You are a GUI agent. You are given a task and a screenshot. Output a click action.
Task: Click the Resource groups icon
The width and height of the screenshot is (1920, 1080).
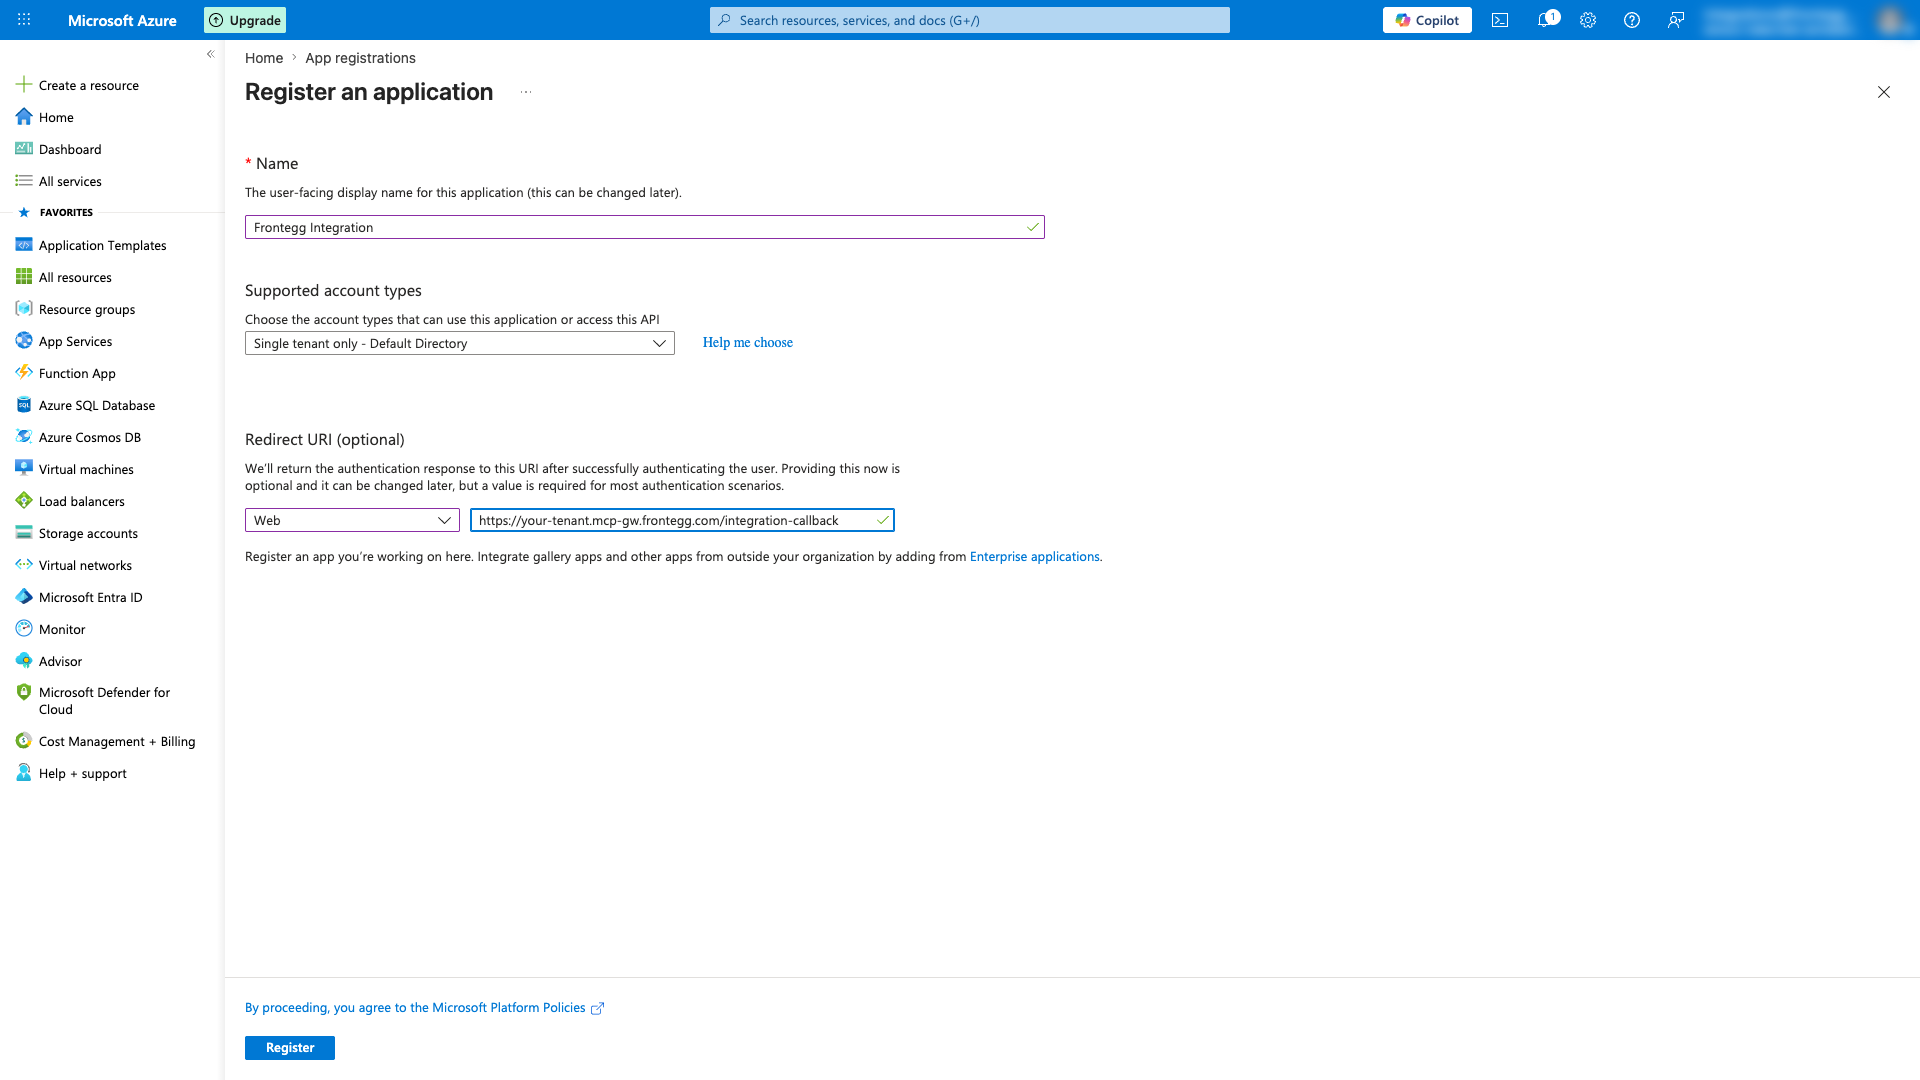coord(24,309)
